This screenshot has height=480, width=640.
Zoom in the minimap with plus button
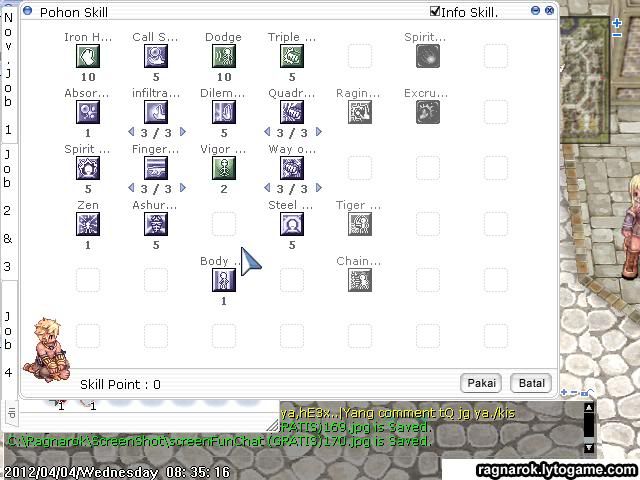(617, 23)
